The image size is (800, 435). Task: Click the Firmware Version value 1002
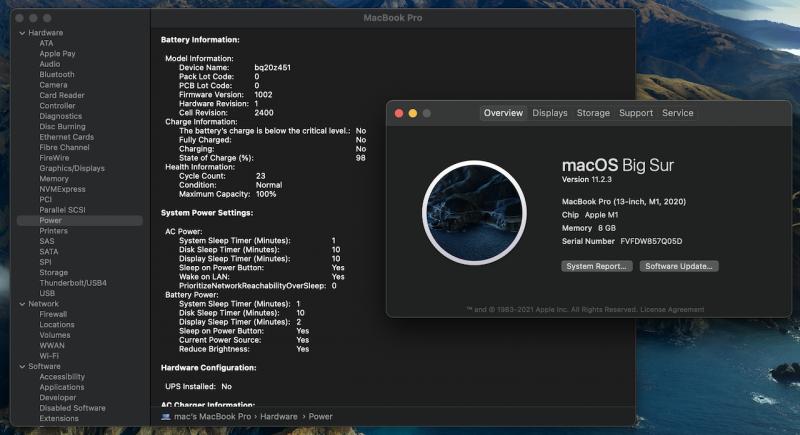click(263, 95)
